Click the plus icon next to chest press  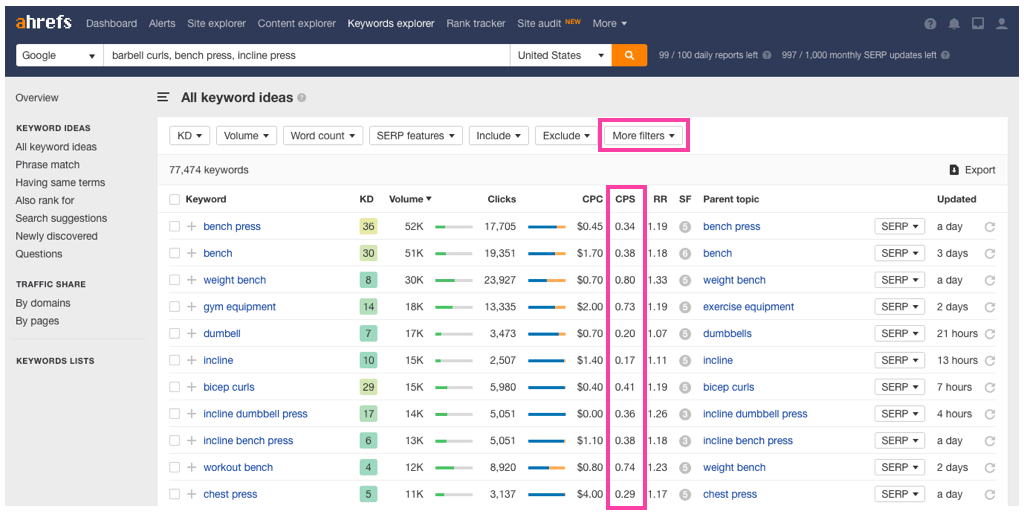pyautogui.click(x=191, y=494)
